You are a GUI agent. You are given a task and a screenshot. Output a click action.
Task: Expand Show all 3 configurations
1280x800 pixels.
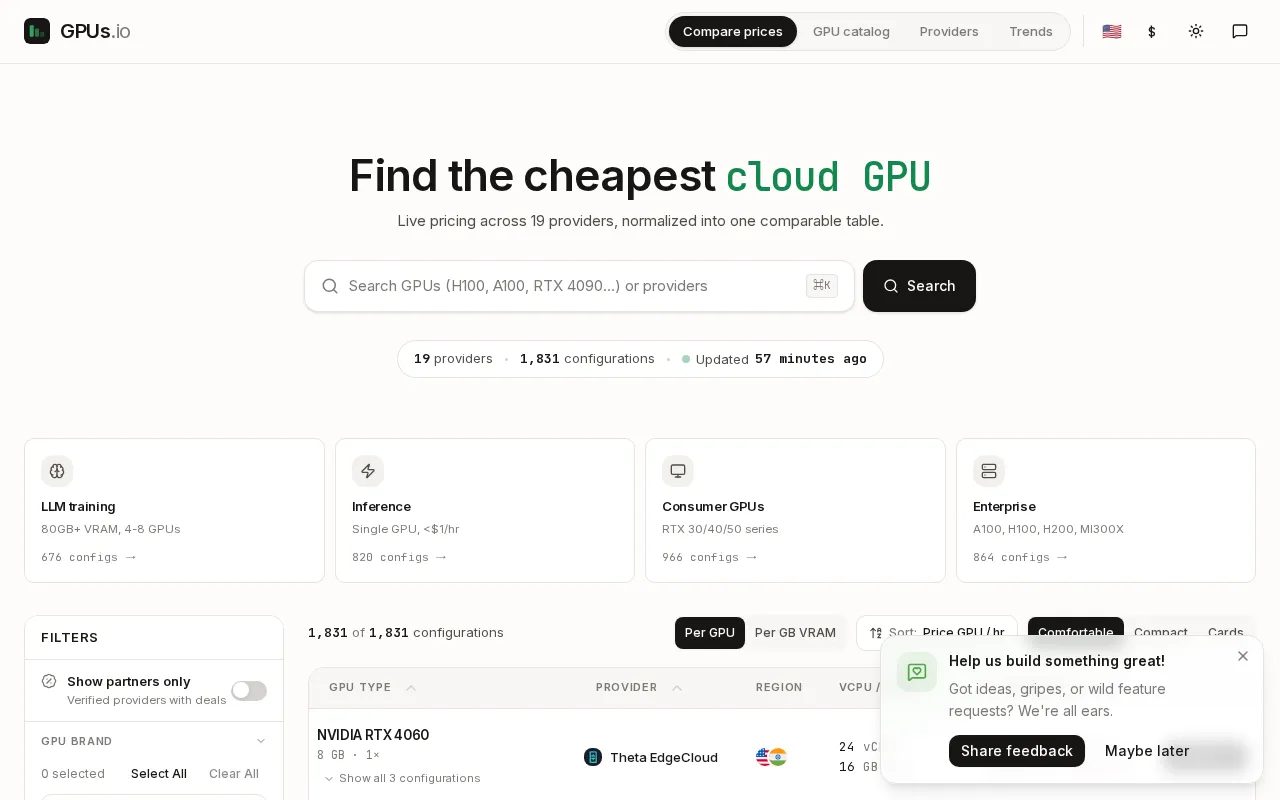point(402,778)
